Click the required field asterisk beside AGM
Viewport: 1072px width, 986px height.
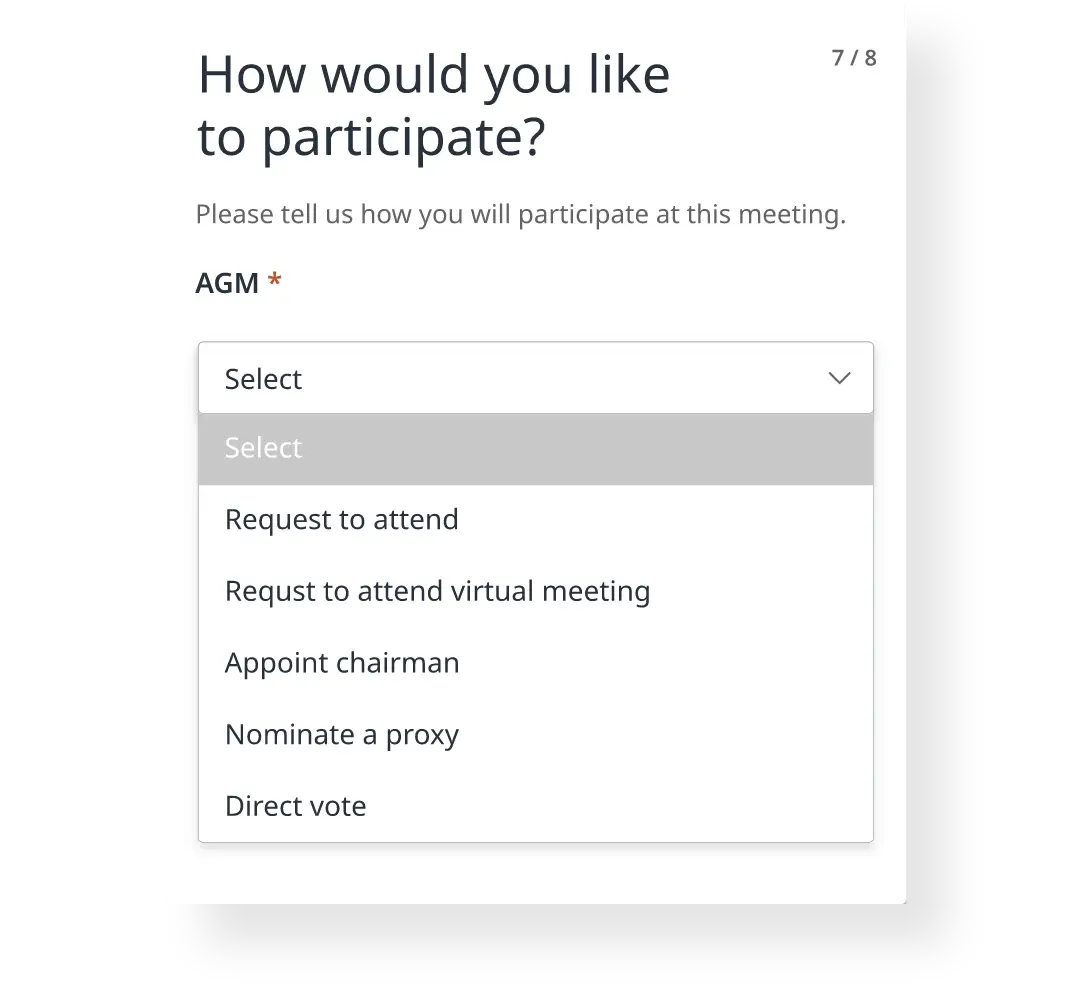coord(274,281)
